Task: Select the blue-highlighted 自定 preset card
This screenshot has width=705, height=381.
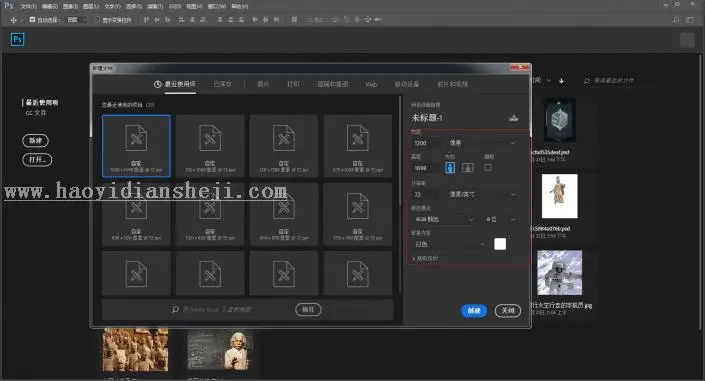Action: click(x=136, y=146)
